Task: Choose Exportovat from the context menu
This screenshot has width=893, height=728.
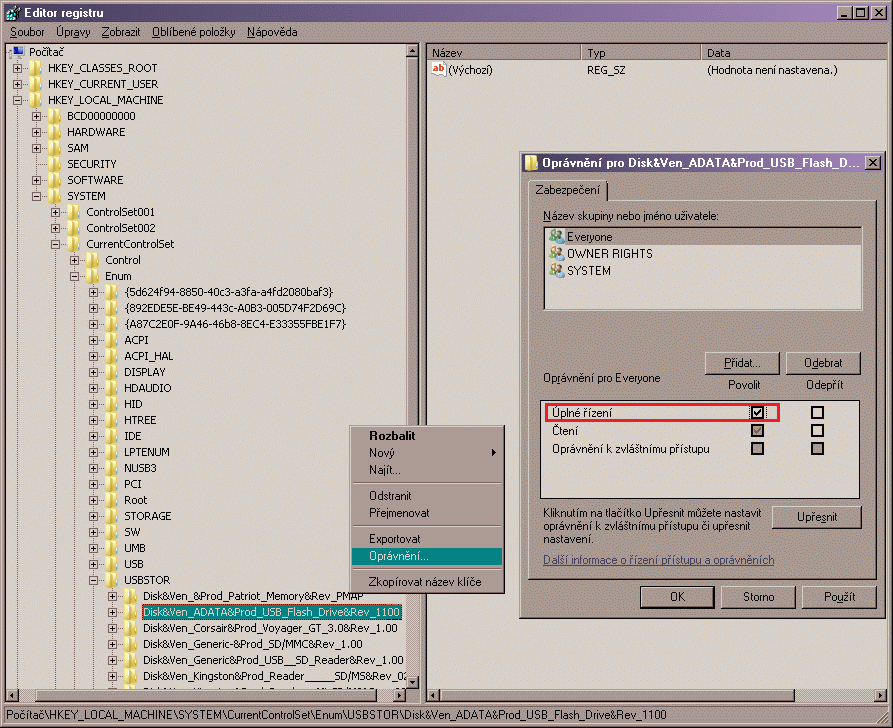Action: [x=394, y=539]
